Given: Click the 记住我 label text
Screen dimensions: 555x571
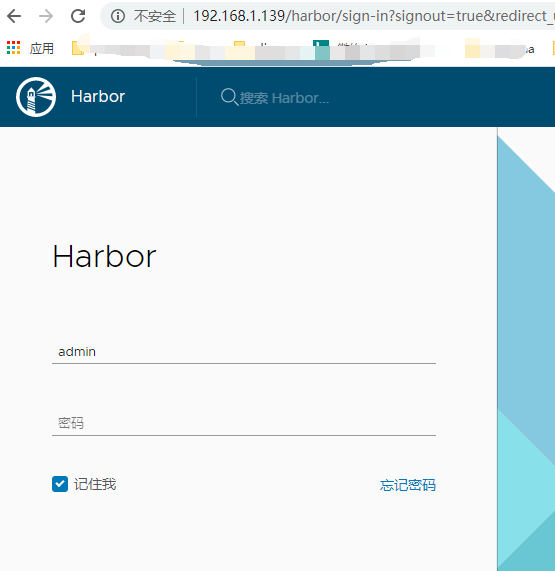Looking at the screenshot, I should tap(95, 484).
